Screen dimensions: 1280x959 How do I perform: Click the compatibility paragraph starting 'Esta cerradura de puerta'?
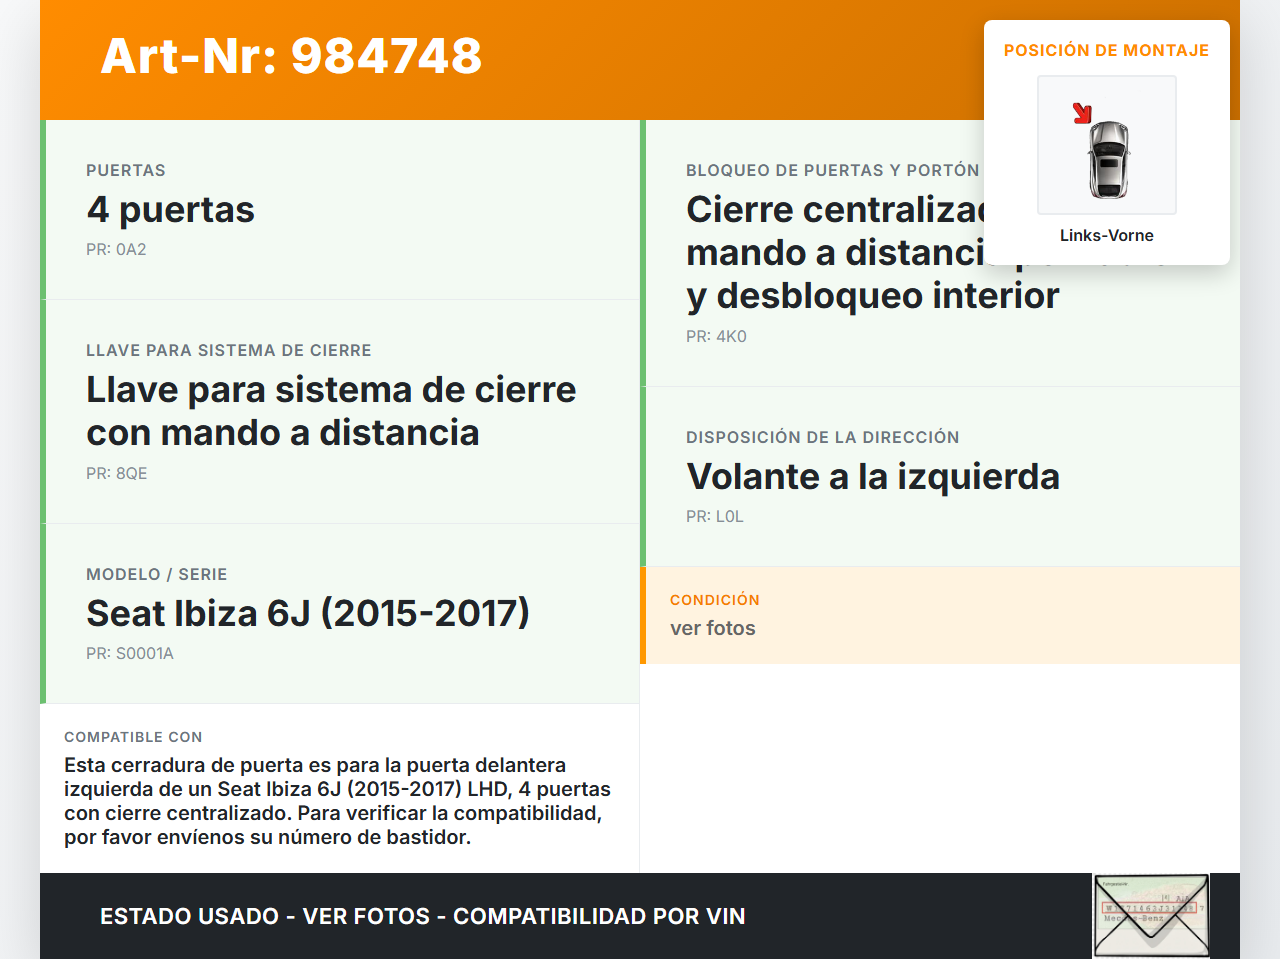(x=338, y=801)
